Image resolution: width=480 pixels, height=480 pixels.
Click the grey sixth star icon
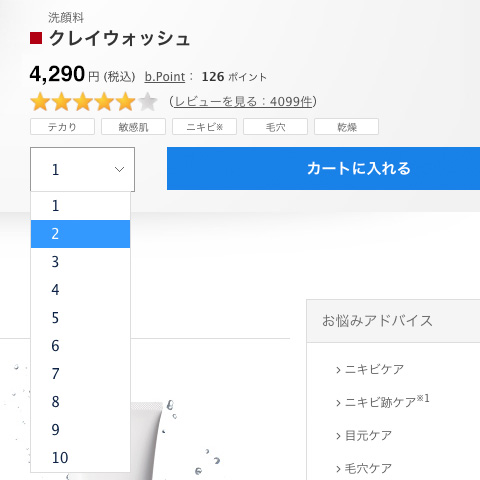click(147, 102)
